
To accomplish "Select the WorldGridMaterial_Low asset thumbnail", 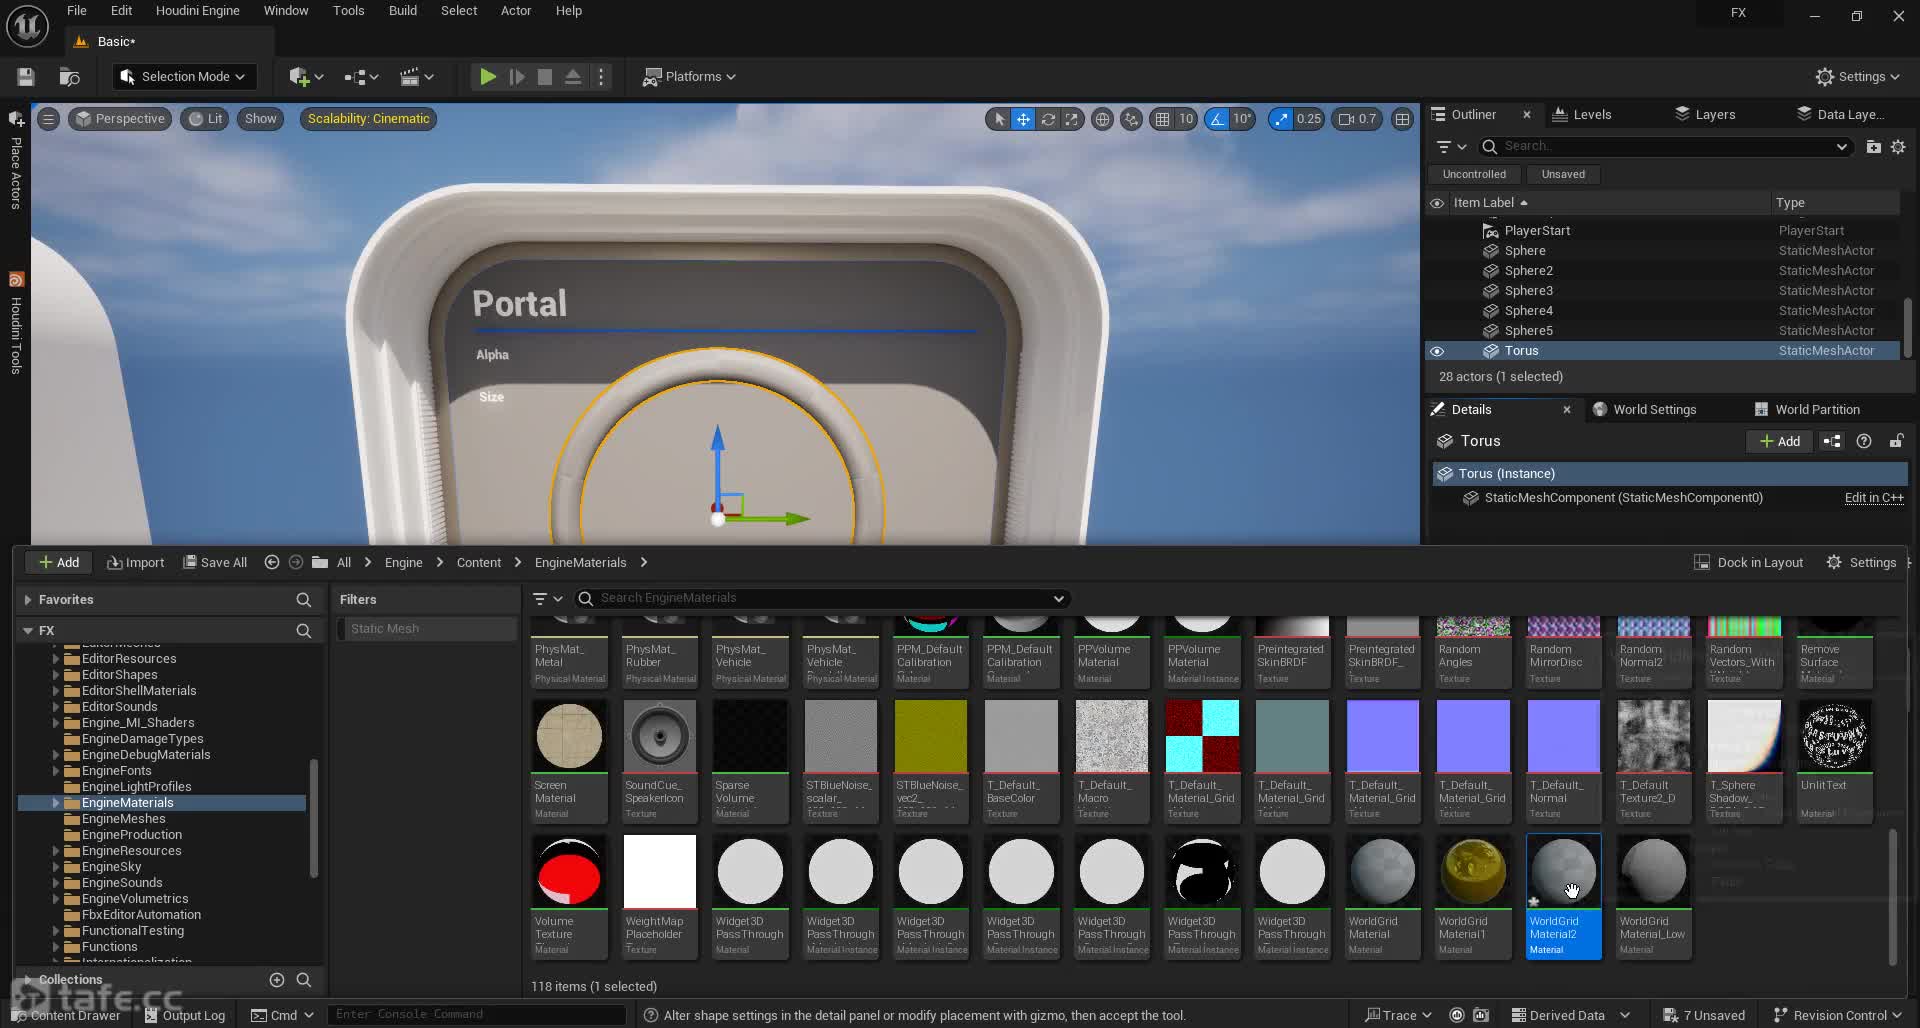I will coord(1654,872).
